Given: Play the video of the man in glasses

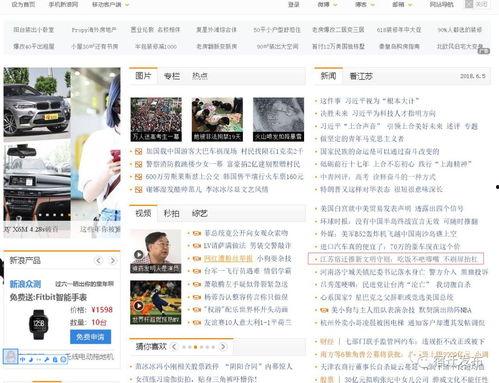Looking at the screenshot, I should (x=139, y=255).
